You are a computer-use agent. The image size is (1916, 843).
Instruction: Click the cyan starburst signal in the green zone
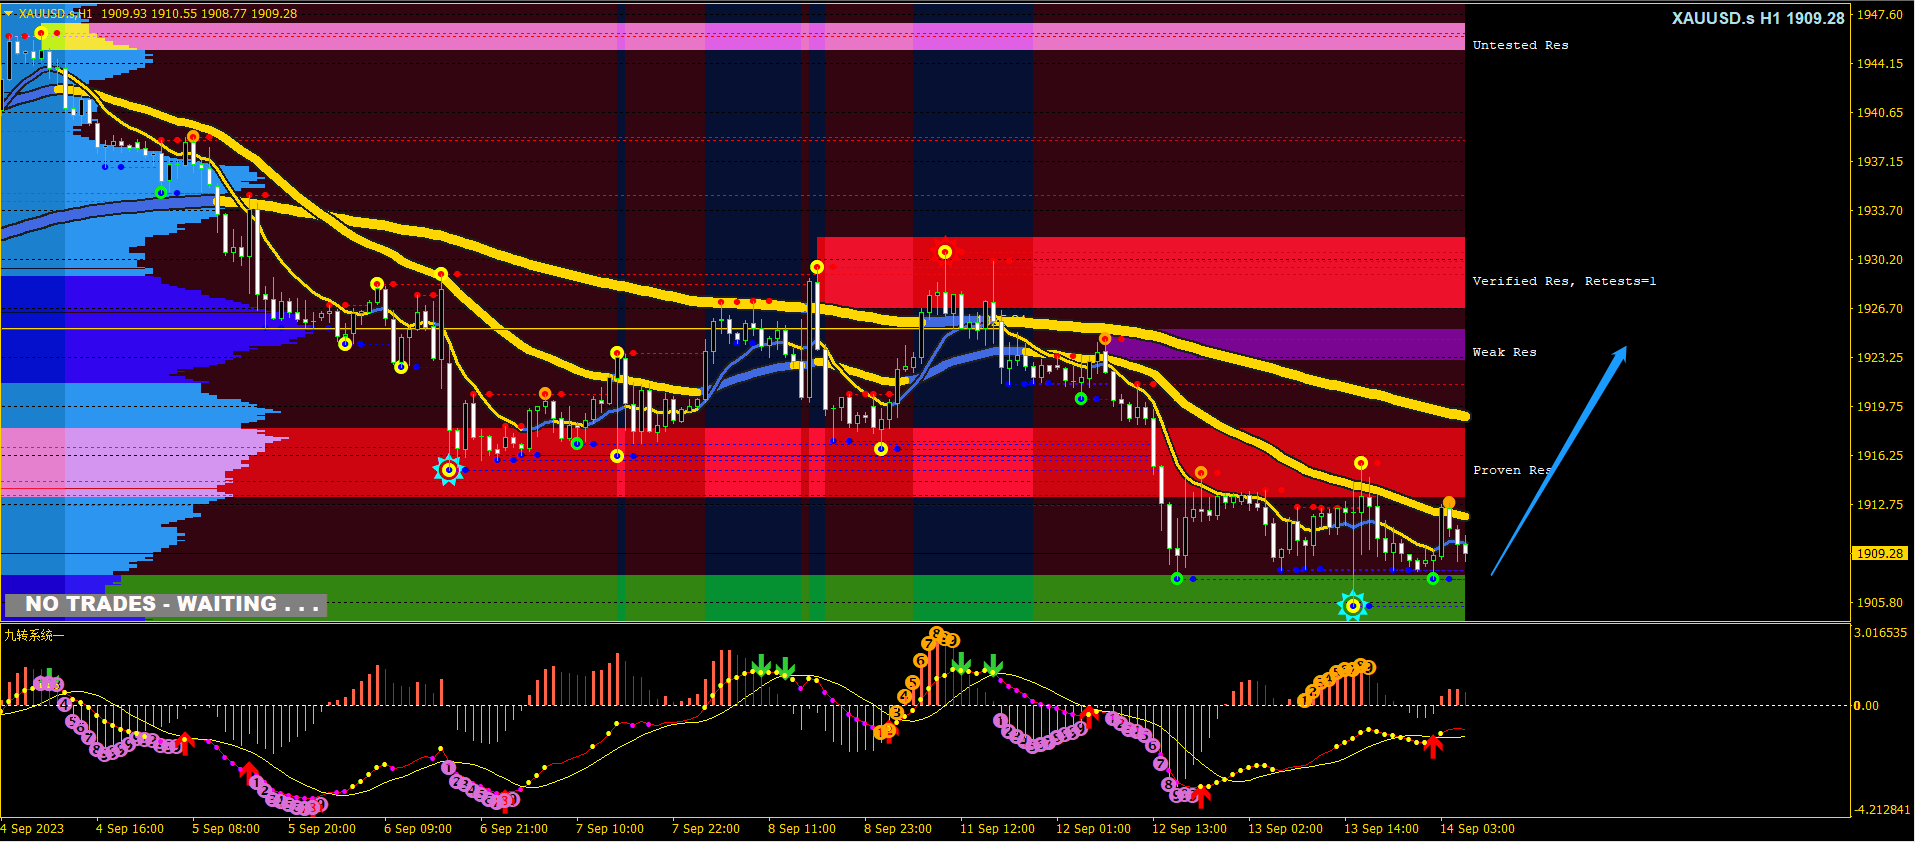[x=1352, y=605]
